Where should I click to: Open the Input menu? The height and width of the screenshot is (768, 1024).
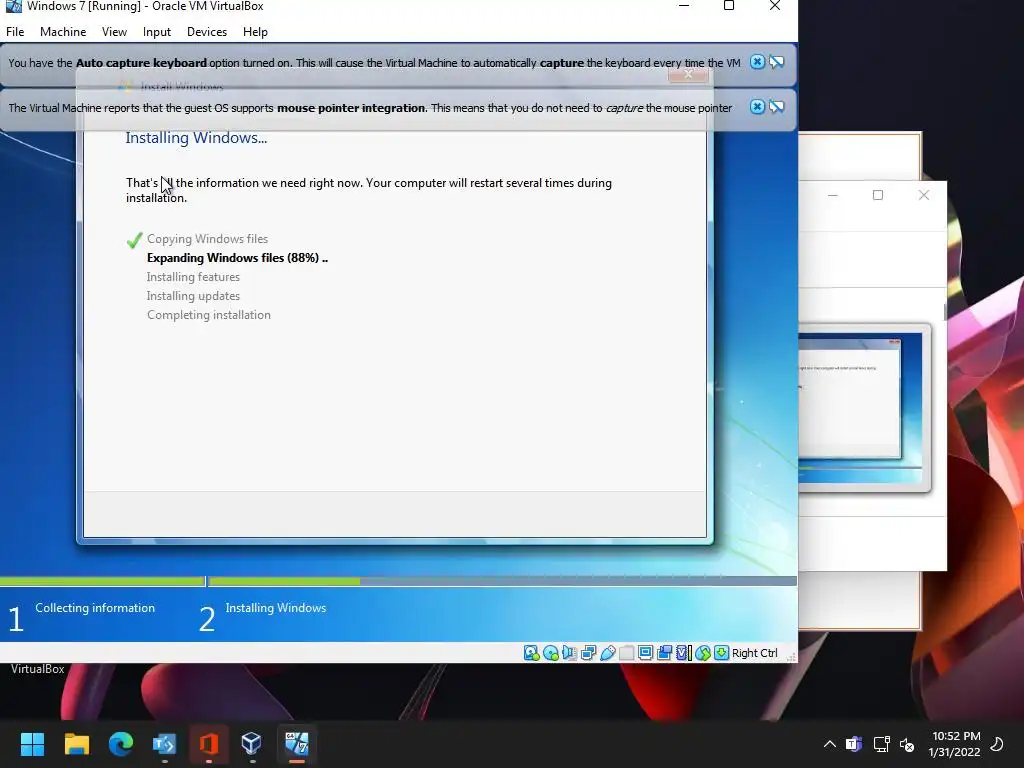pyautogui.click(x=157, y=31)
